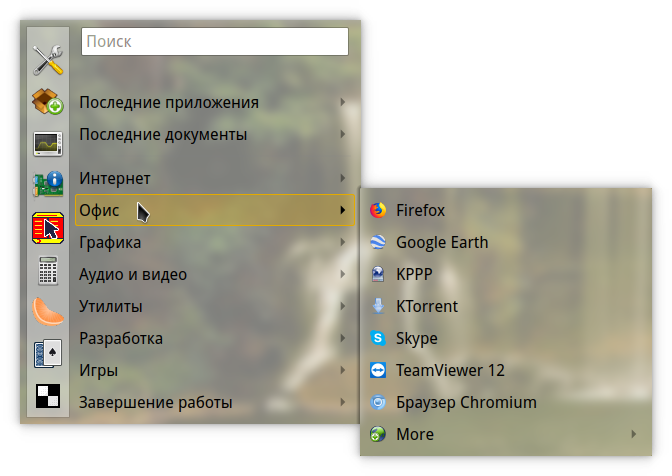Open the More entry label

click(415, 434)
